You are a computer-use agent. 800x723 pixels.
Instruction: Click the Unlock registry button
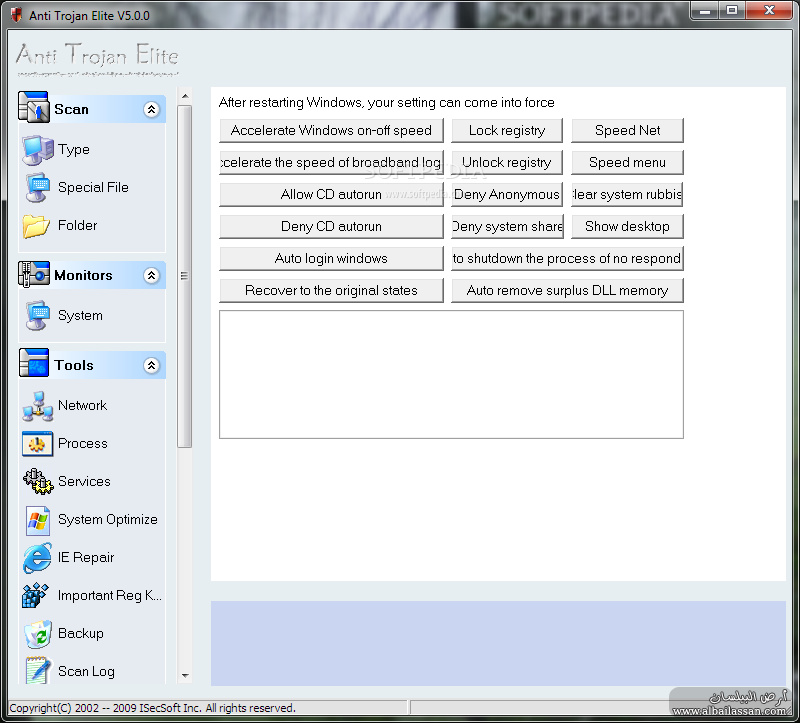[507, 163]
